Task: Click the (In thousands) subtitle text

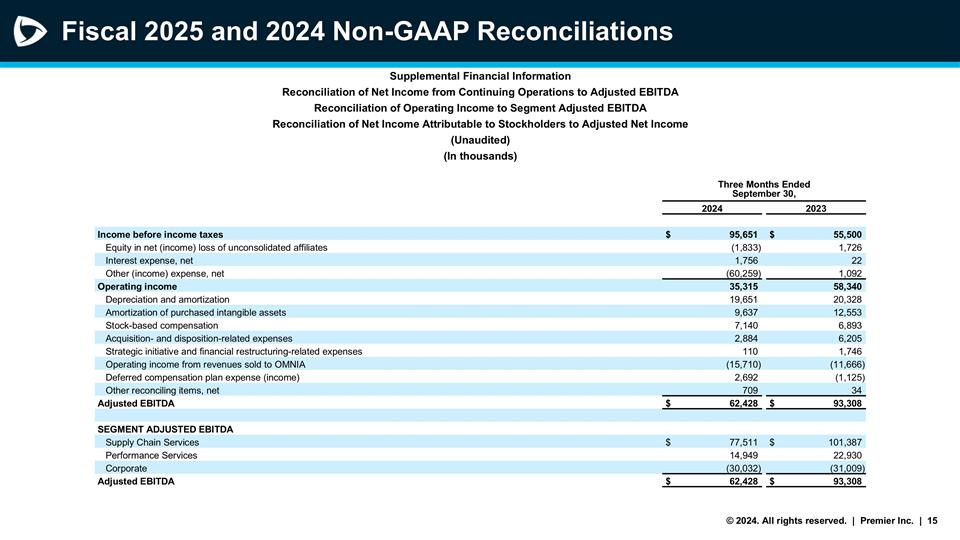Action: [480, 156]
